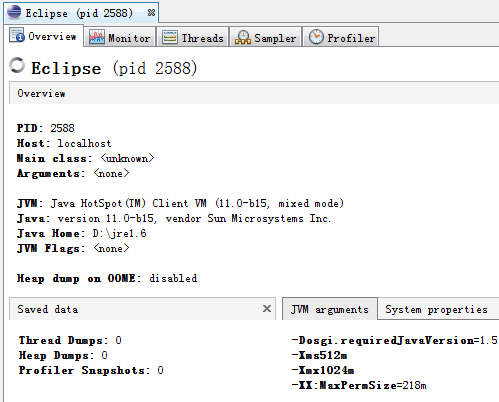Click the -Xmx1024m JVM argument text
The image size is (499, 402).
click(x=323, y=370)
